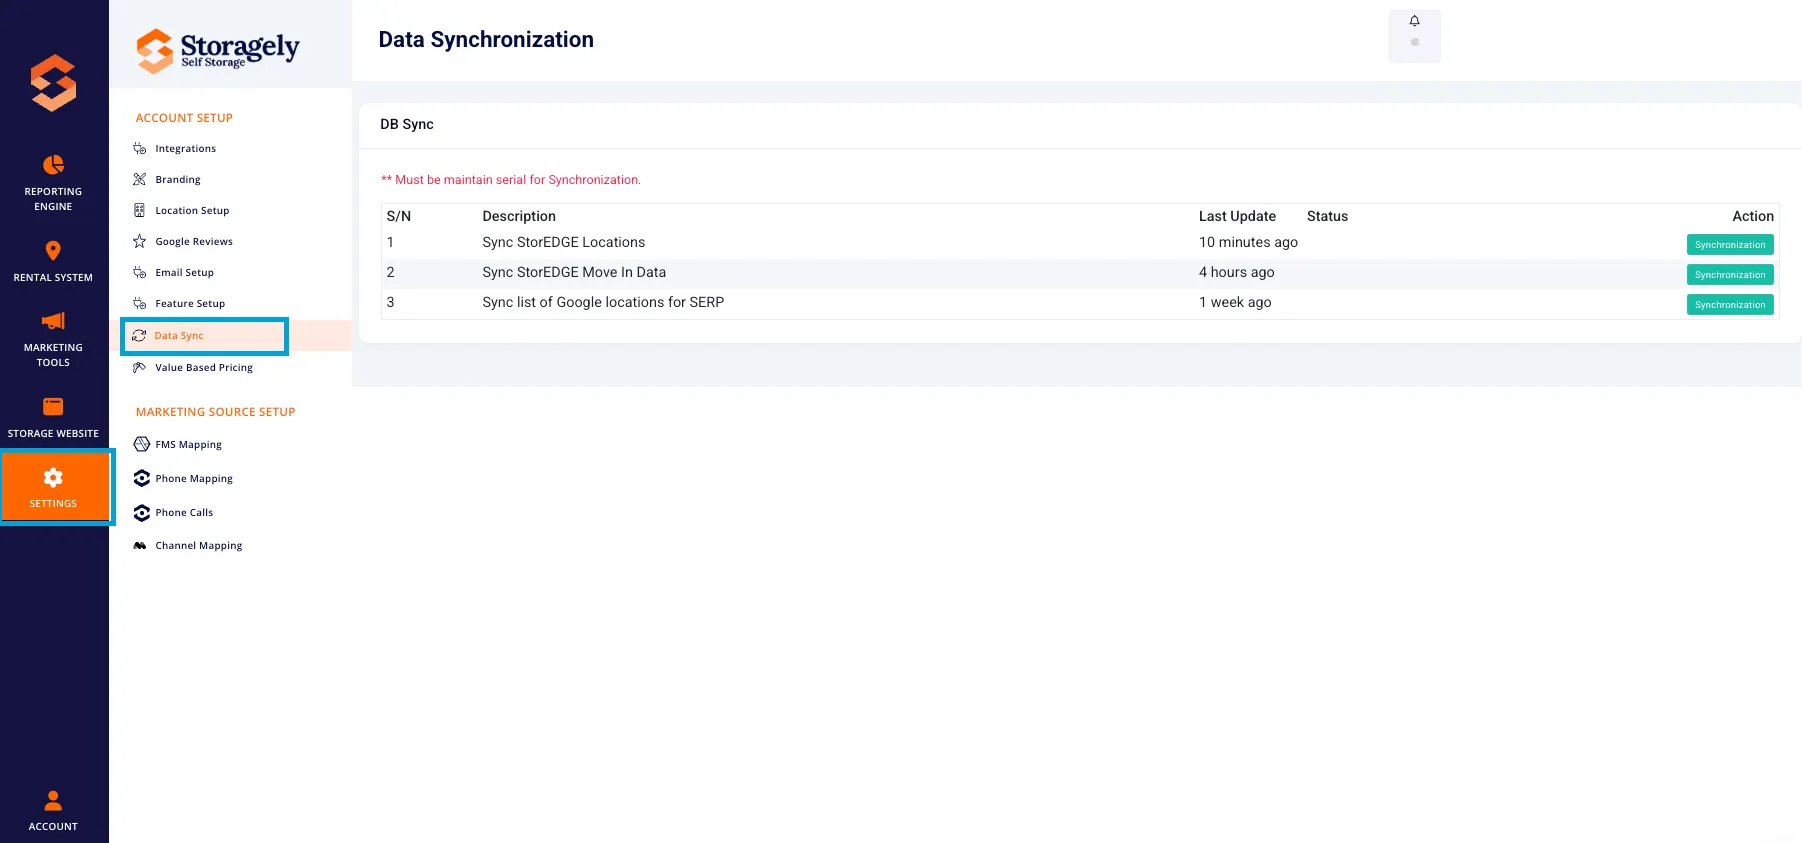Click the Integrations icon

point(140,149)
